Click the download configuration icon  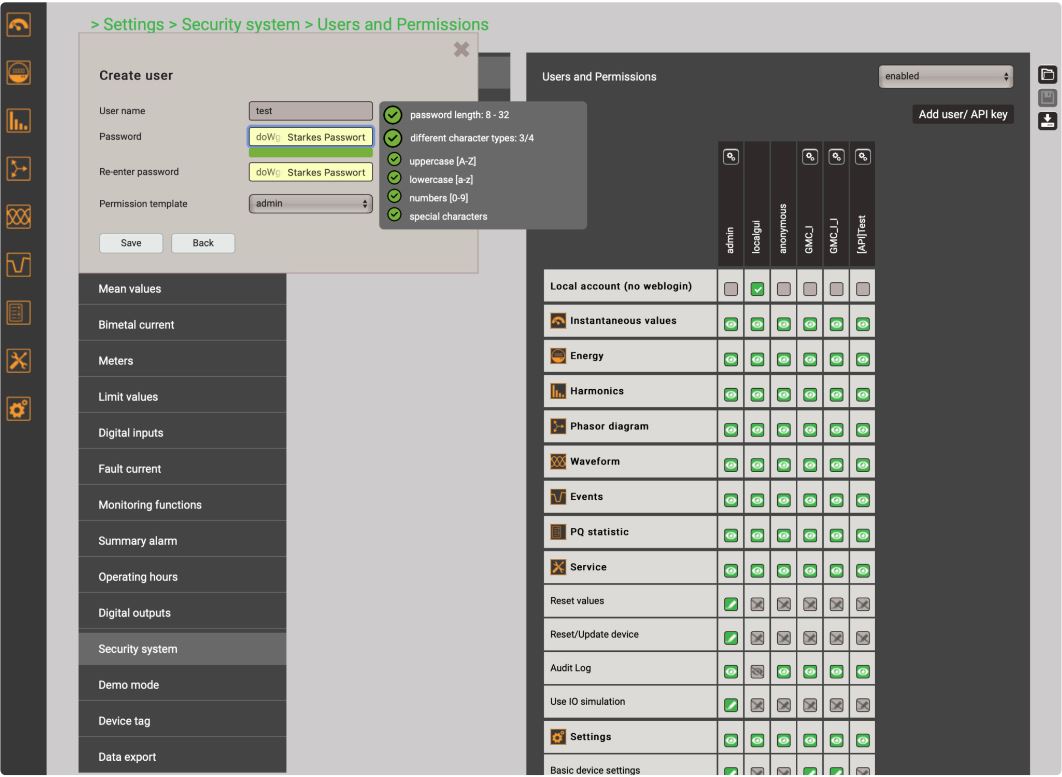coord(1047,121)
